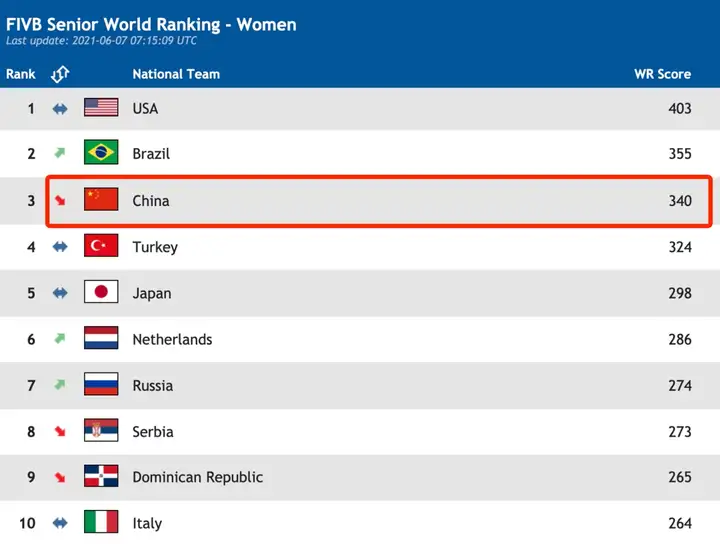Click the Turkey flag icon

[x=101, y=245]
